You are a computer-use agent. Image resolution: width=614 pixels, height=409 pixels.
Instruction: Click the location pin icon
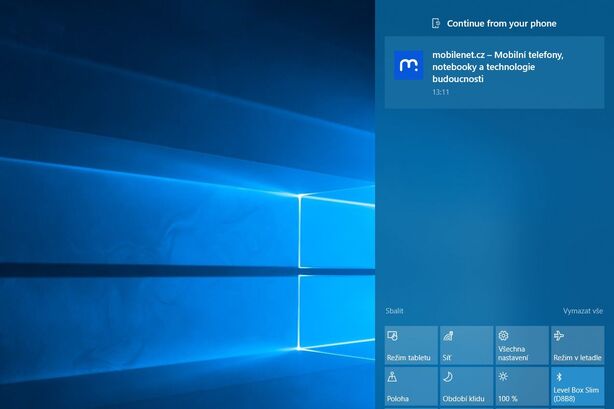coord(392,377)
